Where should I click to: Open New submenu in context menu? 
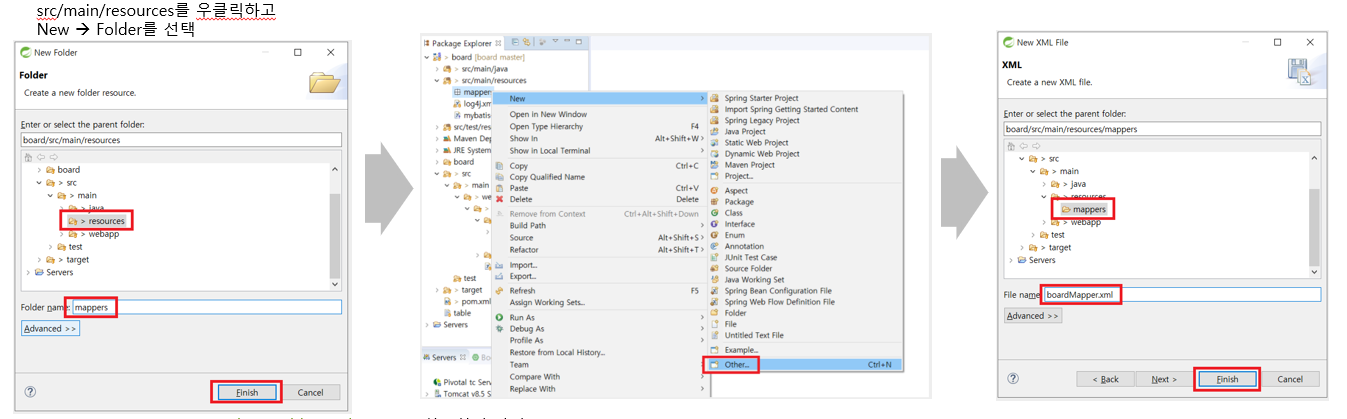[598, 98]
